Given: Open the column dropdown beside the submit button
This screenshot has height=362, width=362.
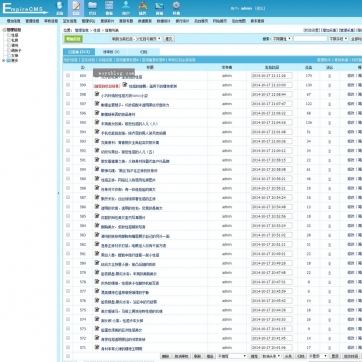Looking at the screenshot, I should point(136,39).
